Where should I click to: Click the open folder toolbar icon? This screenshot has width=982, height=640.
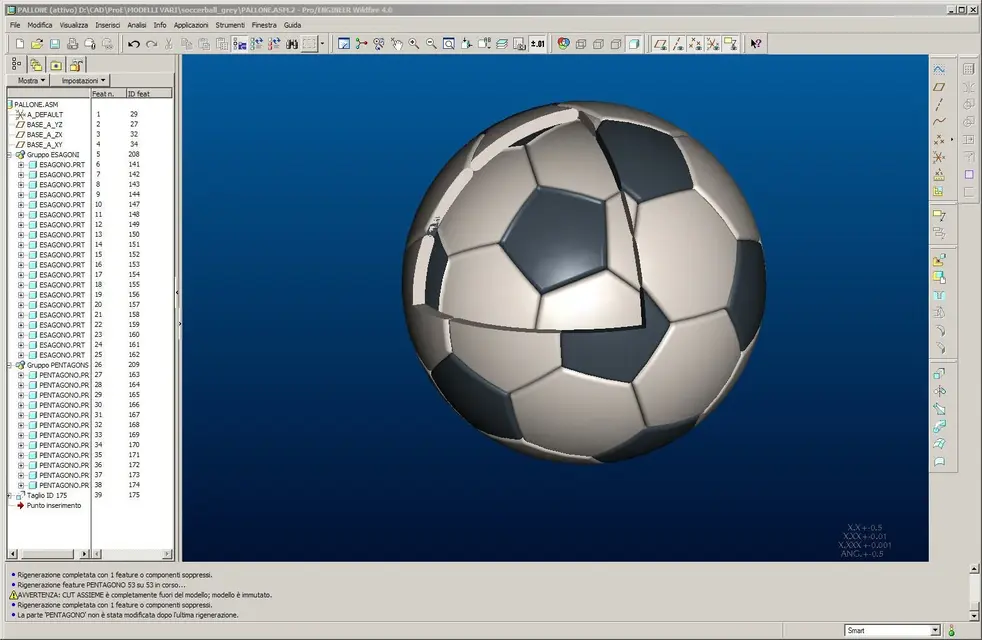[37, 44]
